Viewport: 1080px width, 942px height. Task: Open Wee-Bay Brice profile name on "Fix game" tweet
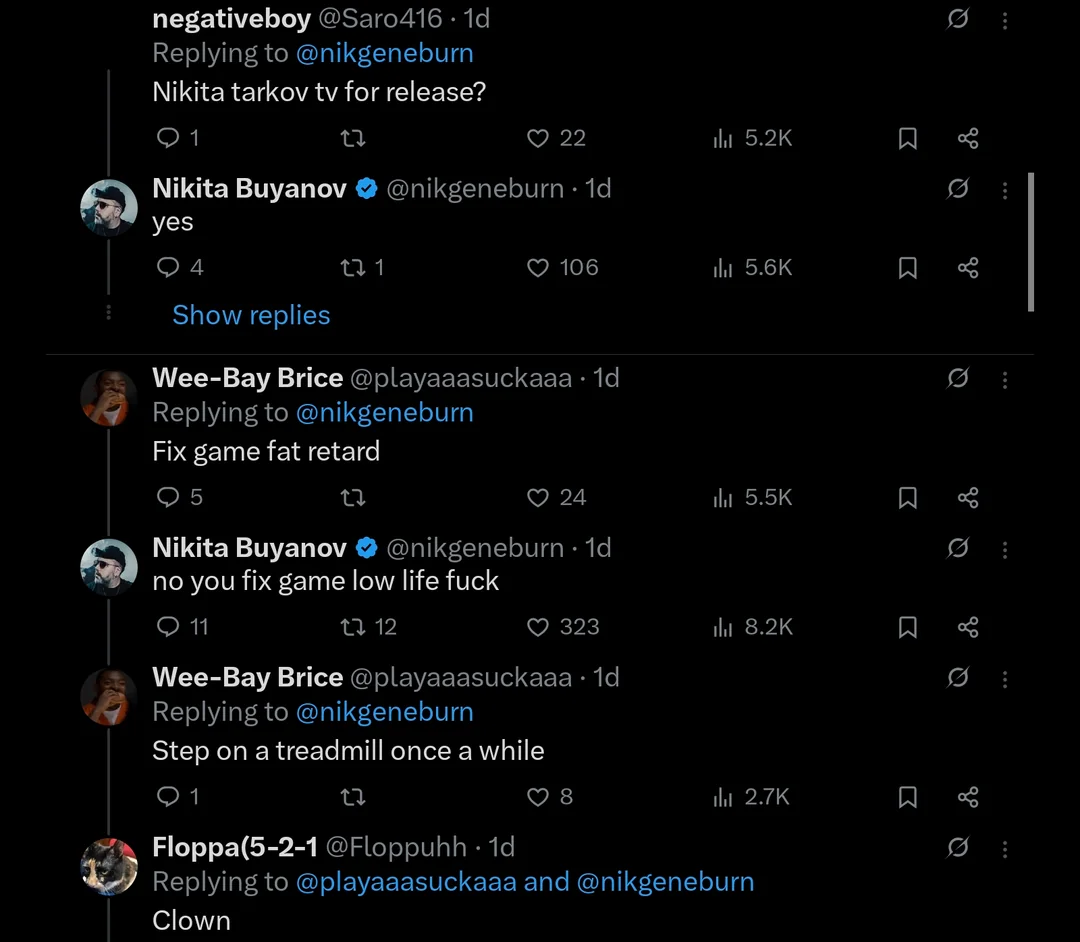click(248, 377)
